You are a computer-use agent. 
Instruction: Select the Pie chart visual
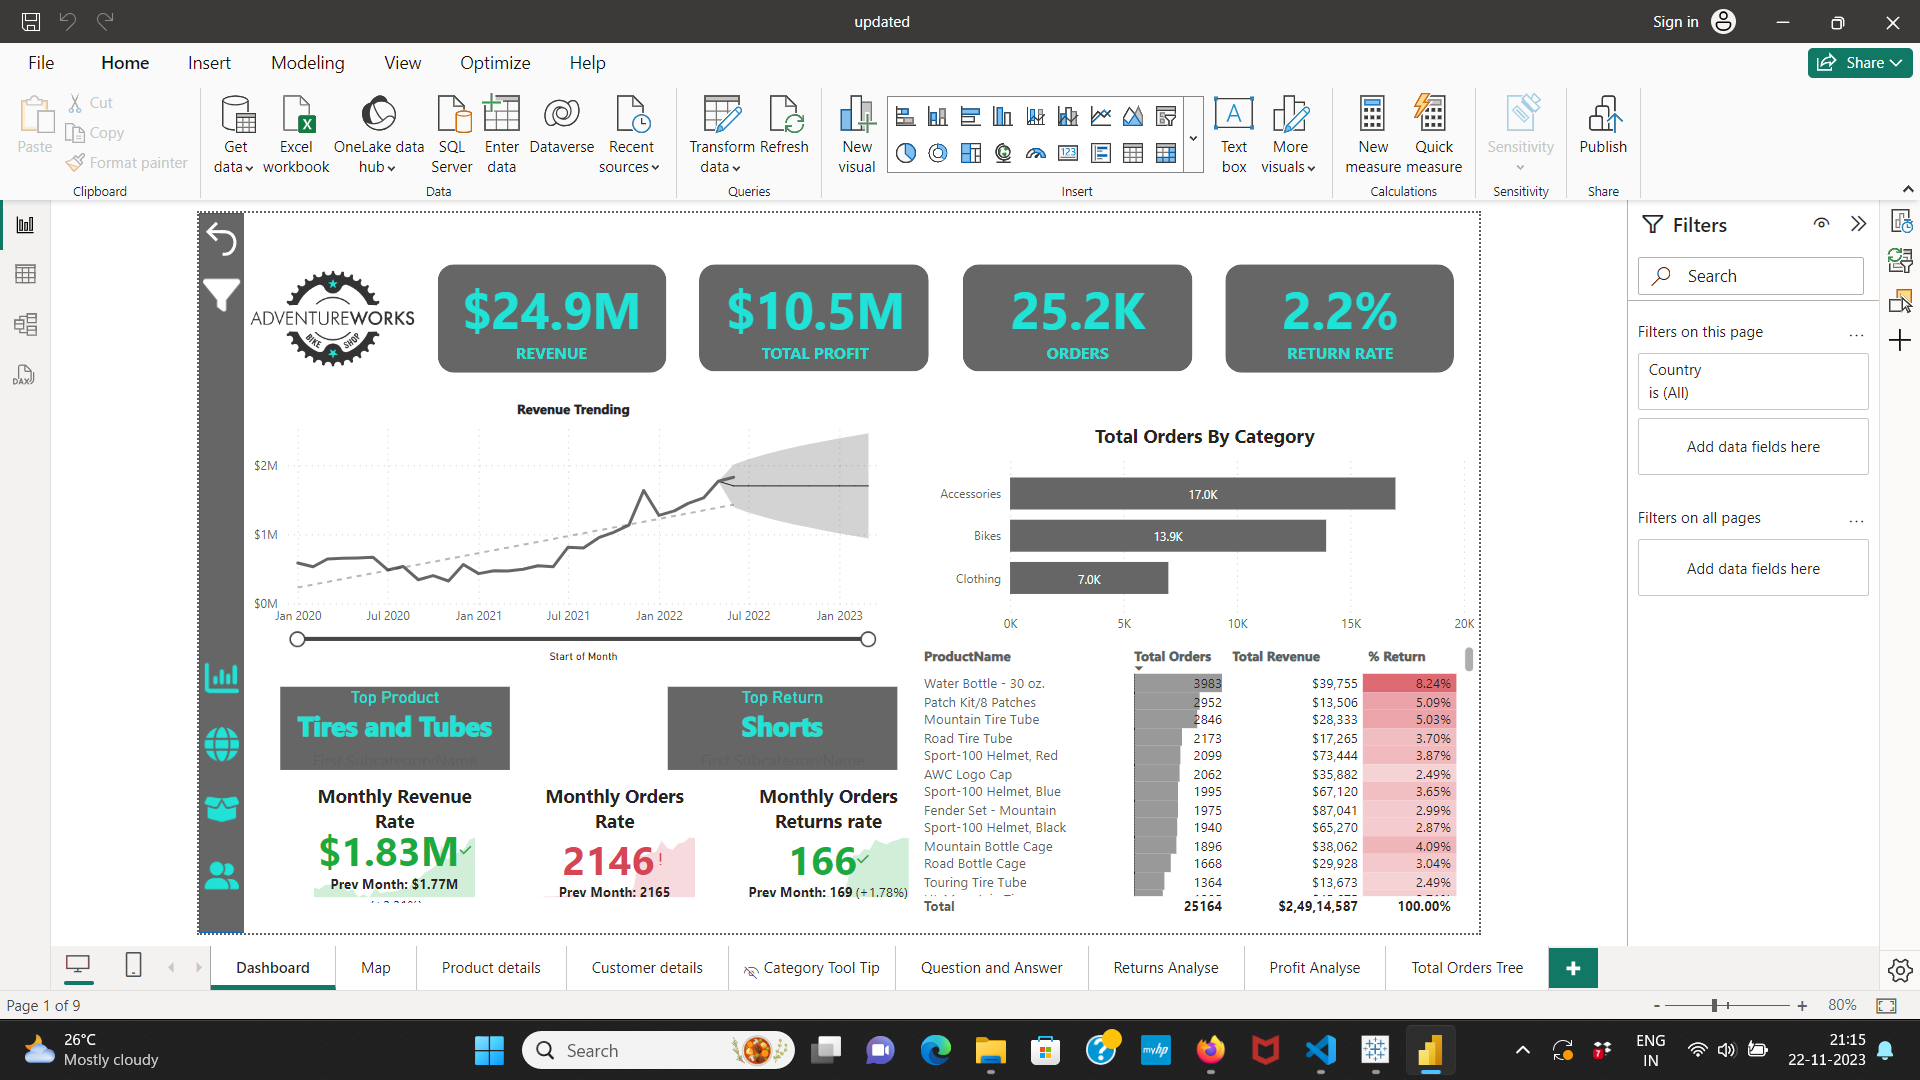[905, 153]
